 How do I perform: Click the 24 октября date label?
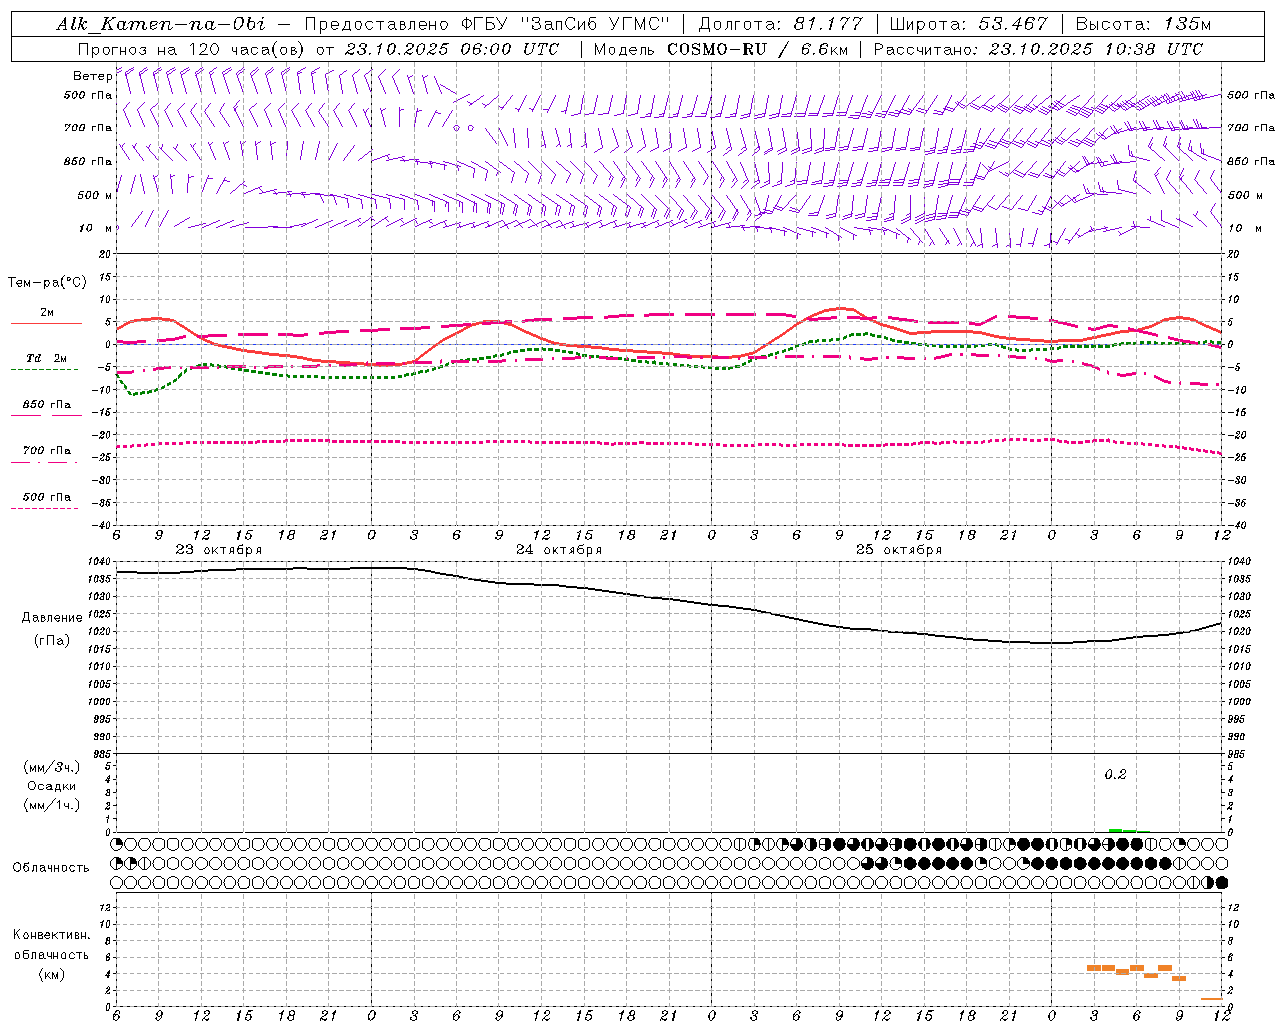pyautogui.click(x=559, y=550)
